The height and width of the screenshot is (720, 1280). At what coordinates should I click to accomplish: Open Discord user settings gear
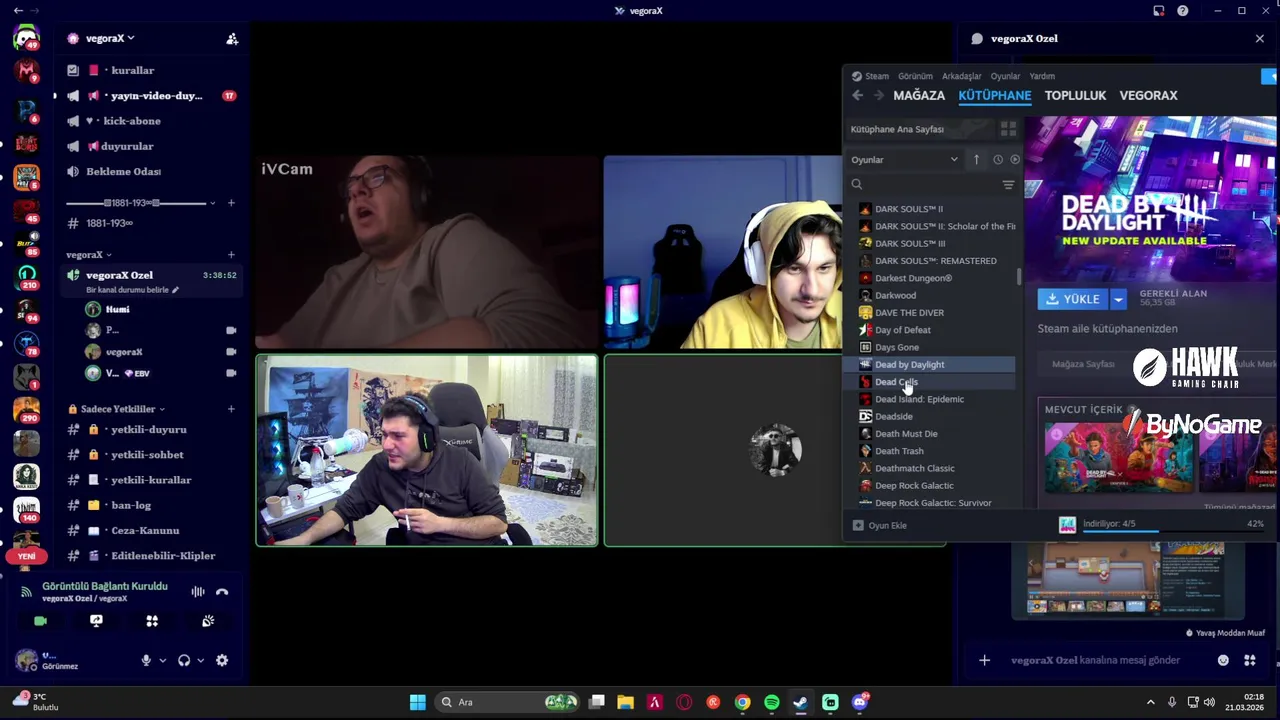pyautogui.click(x=222, y=660)
